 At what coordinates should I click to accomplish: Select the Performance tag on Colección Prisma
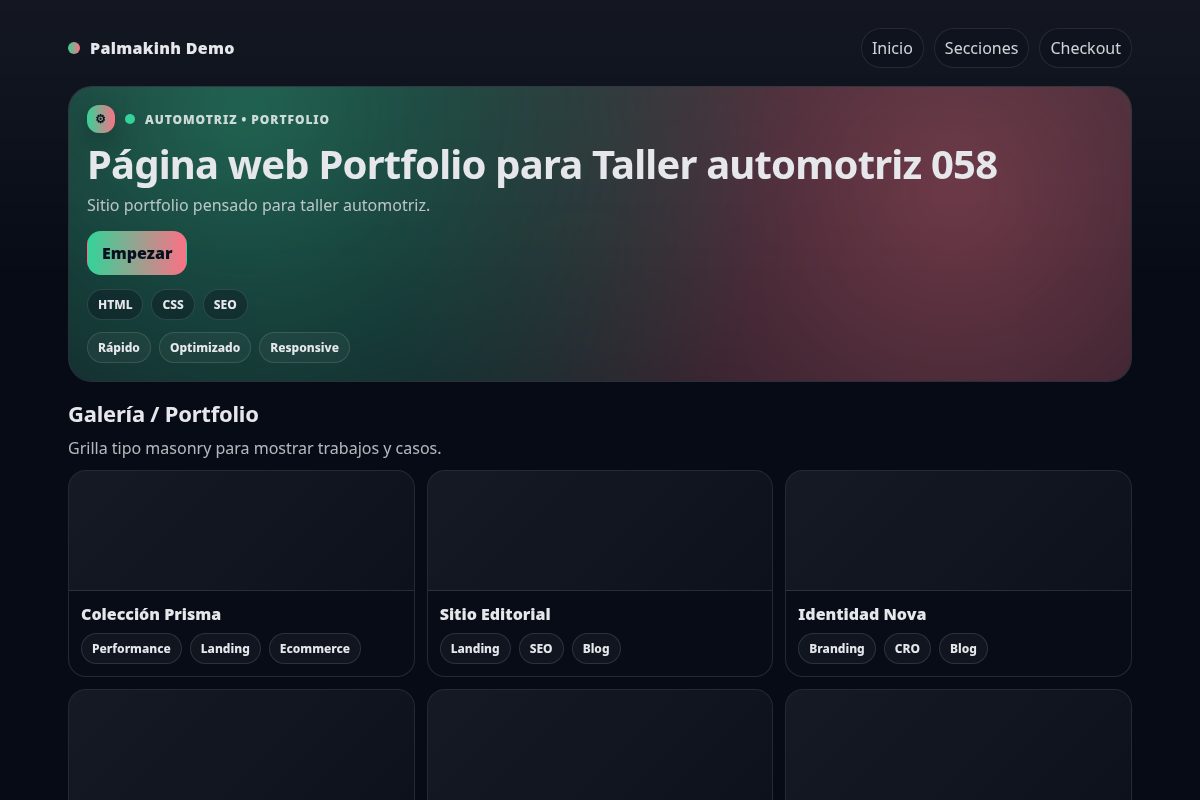pos(131,648)
